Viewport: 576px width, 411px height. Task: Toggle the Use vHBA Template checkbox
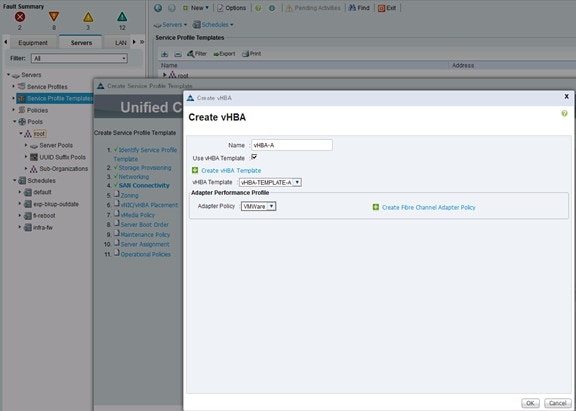[254, 157]
